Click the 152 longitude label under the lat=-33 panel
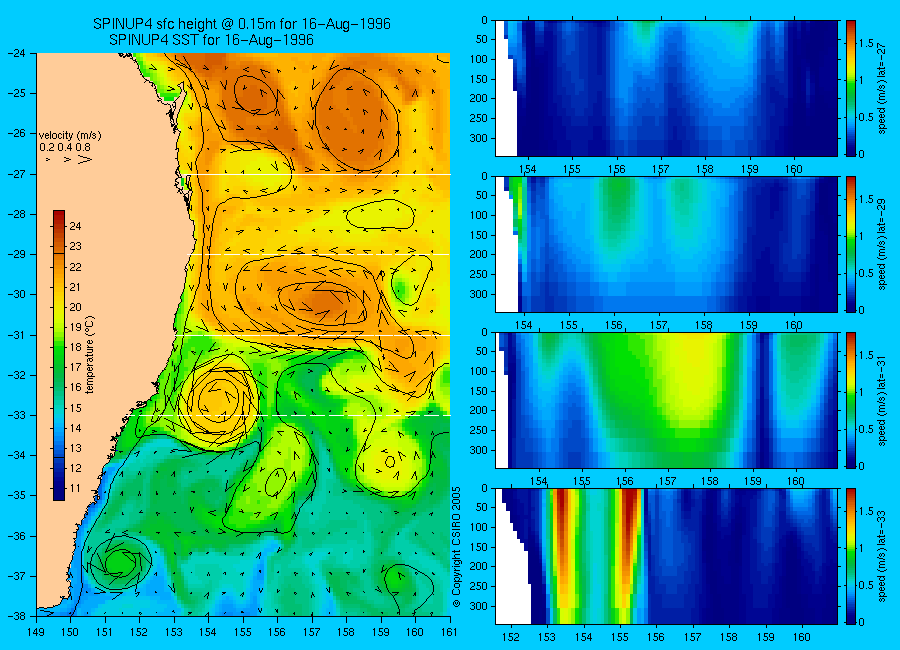The height and width of the screenshot is (650, 900). tap(511, 637)
